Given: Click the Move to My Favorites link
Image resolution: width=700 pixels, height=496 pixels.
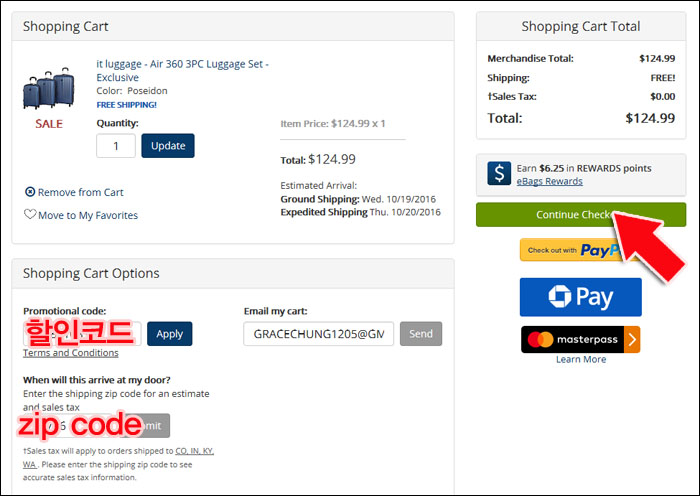Looking at the screenshot, I should pos(88,215).
